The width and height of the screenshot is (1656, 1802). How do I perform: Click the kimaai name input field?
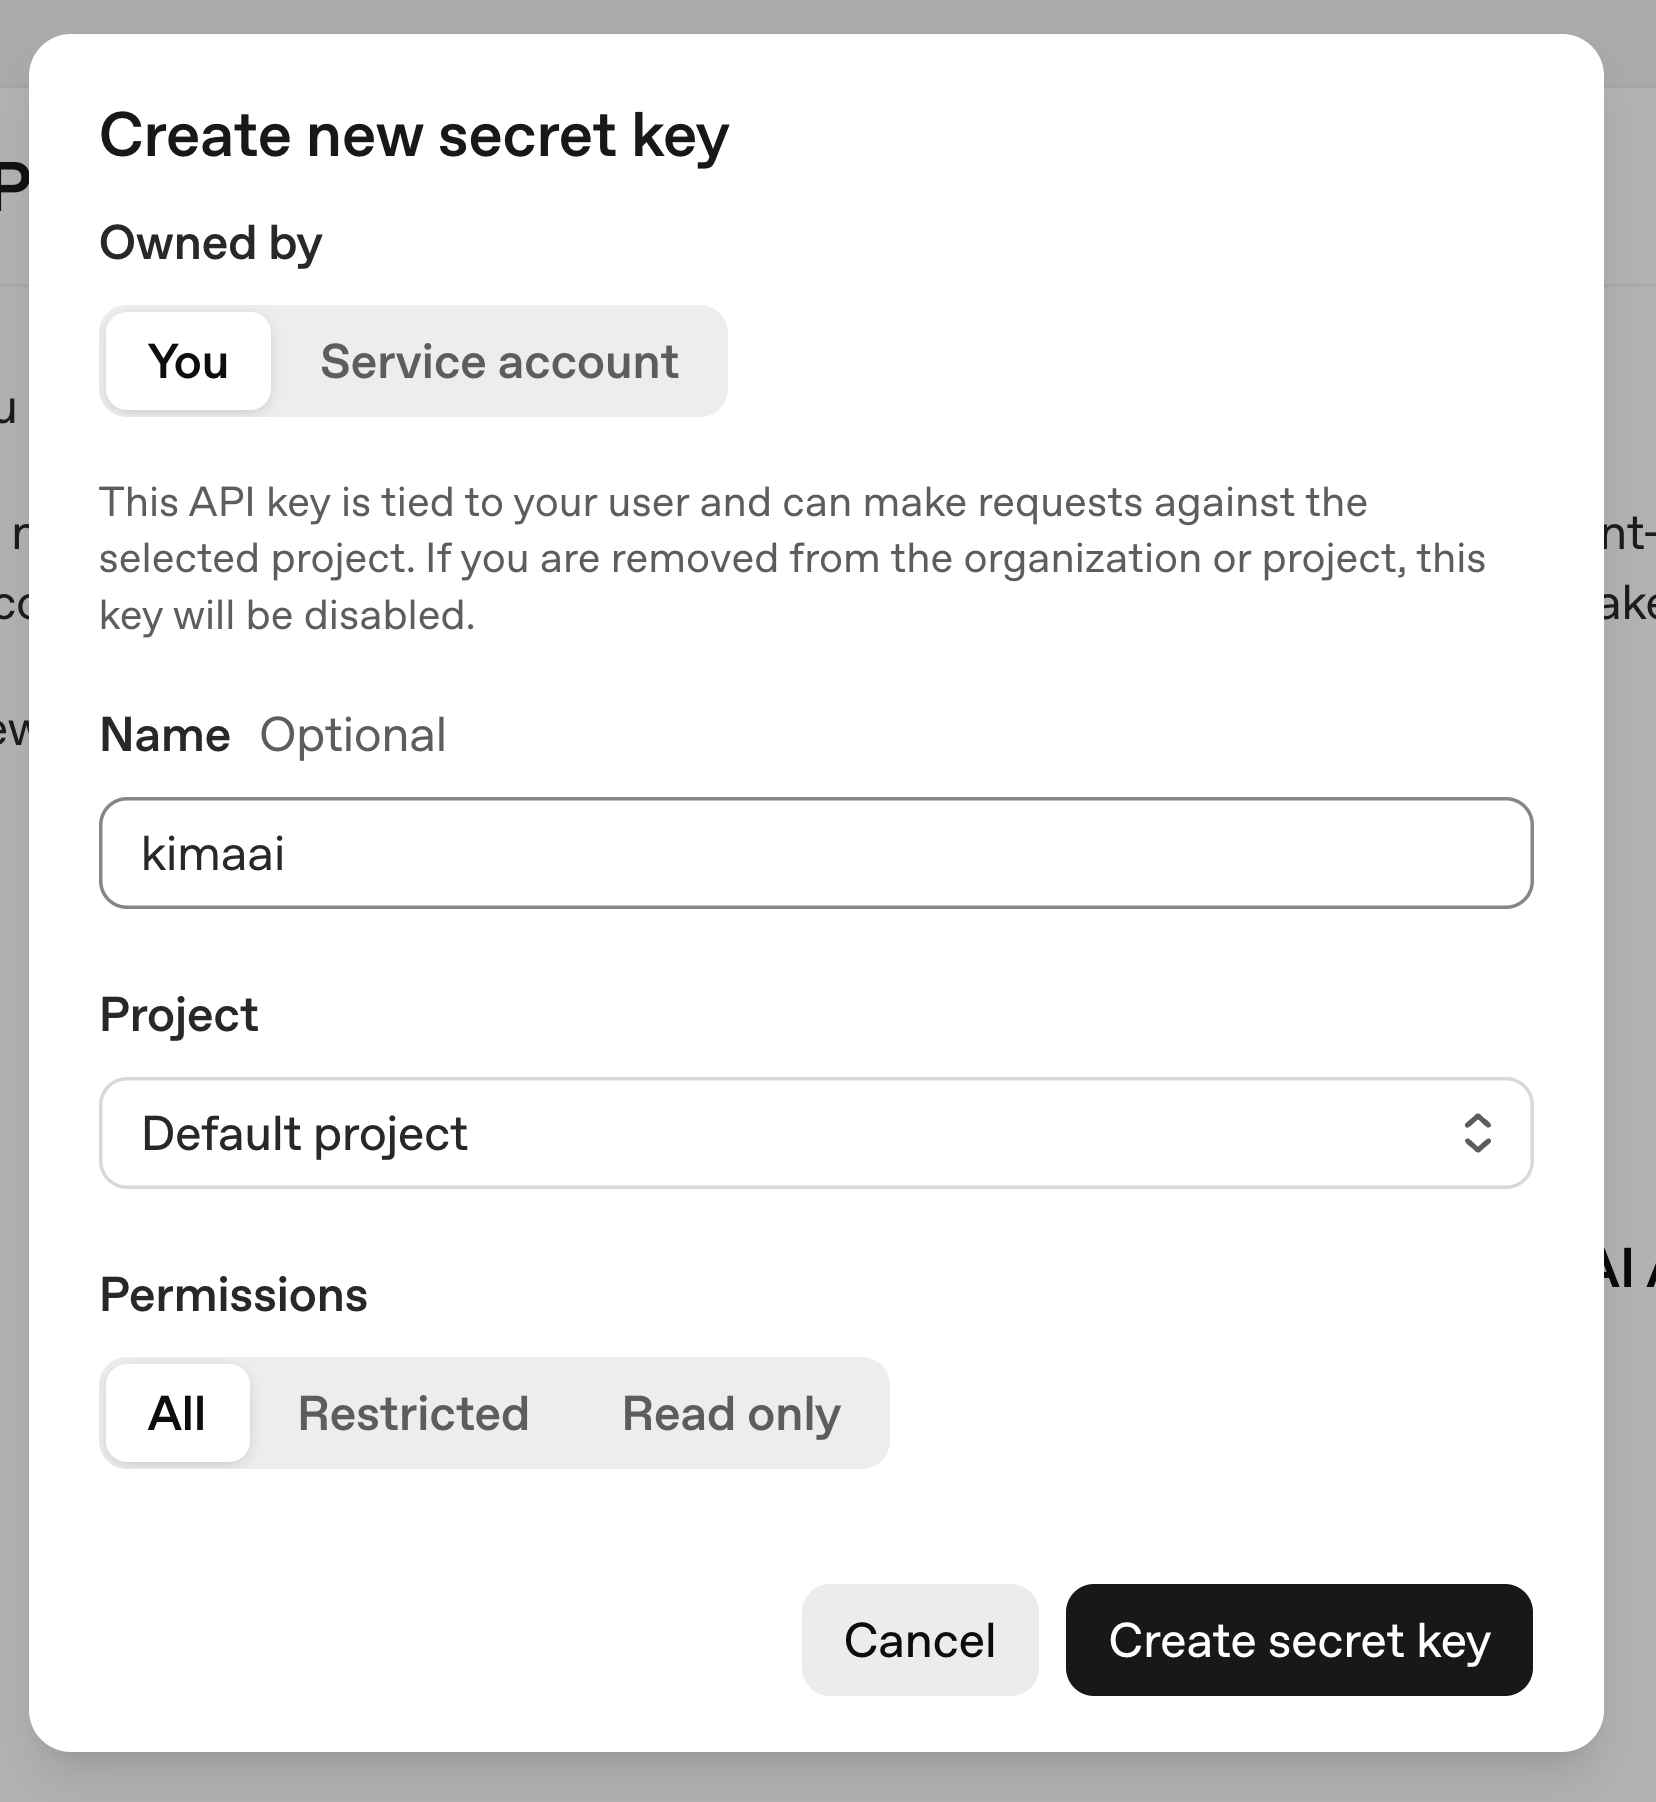(x=815, y=853)
